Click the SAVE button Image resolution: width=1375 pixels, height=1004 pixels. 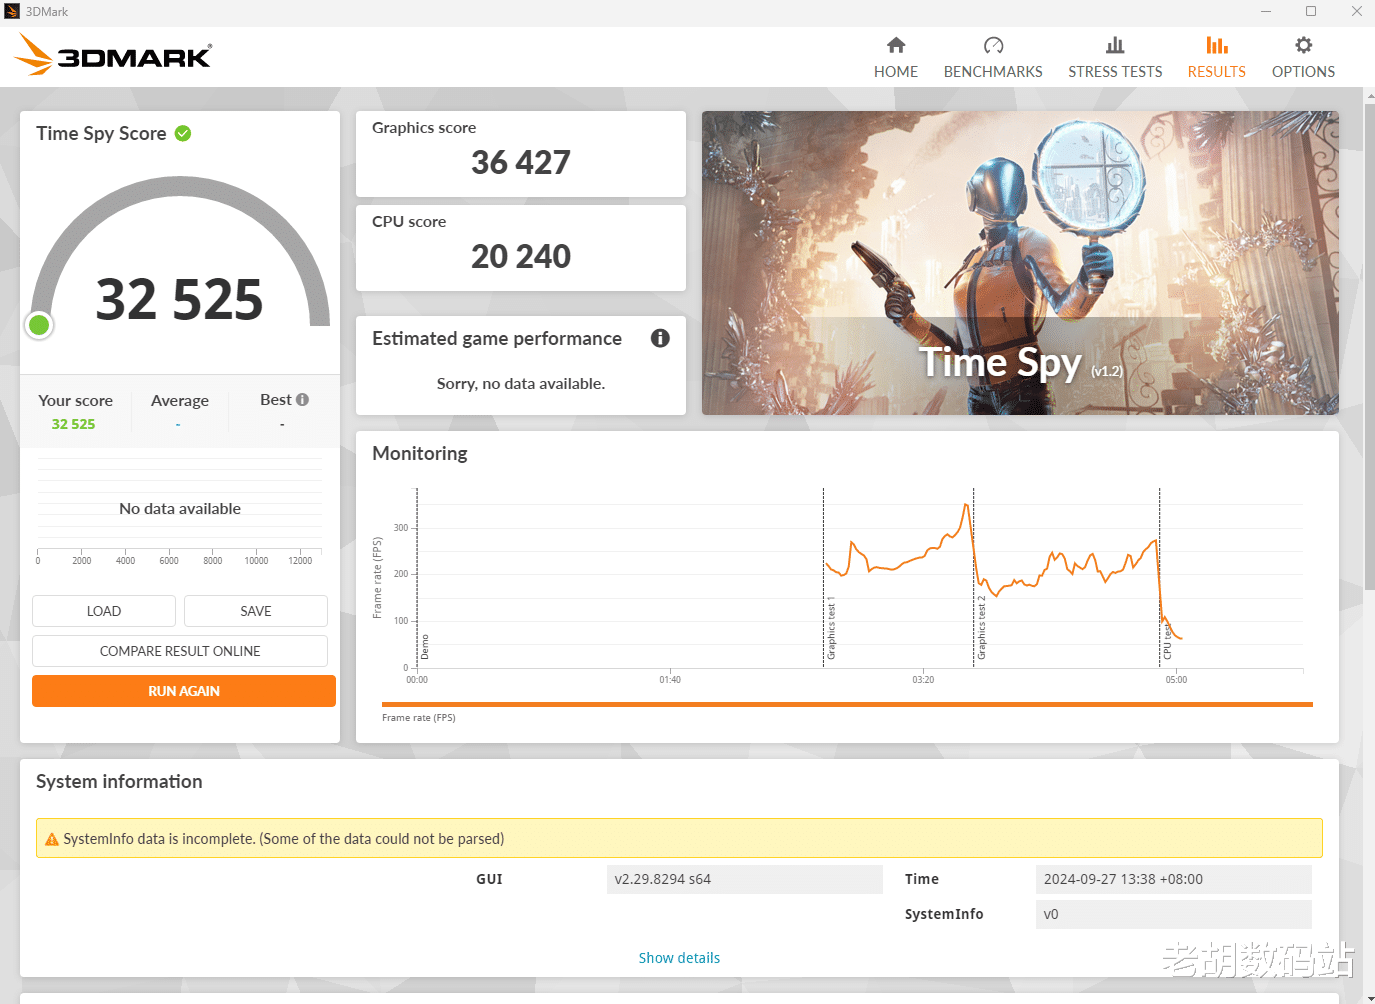click(256, 611)
